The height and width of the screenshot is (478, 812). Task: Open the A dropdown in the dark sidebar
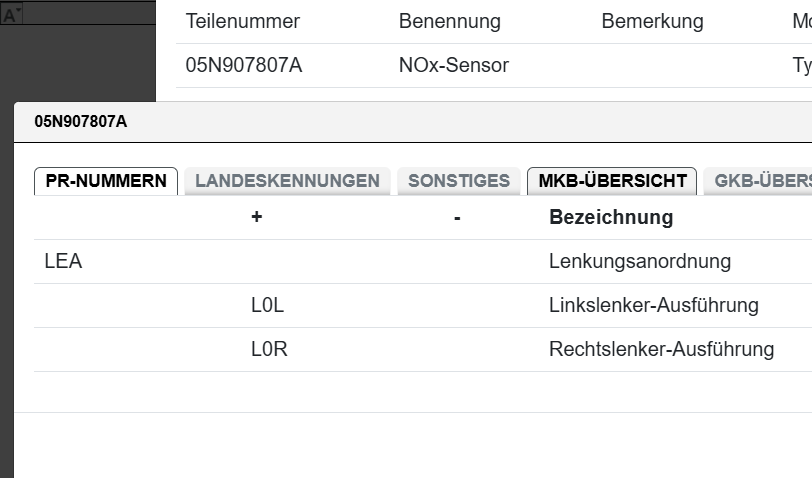(12, 15)
